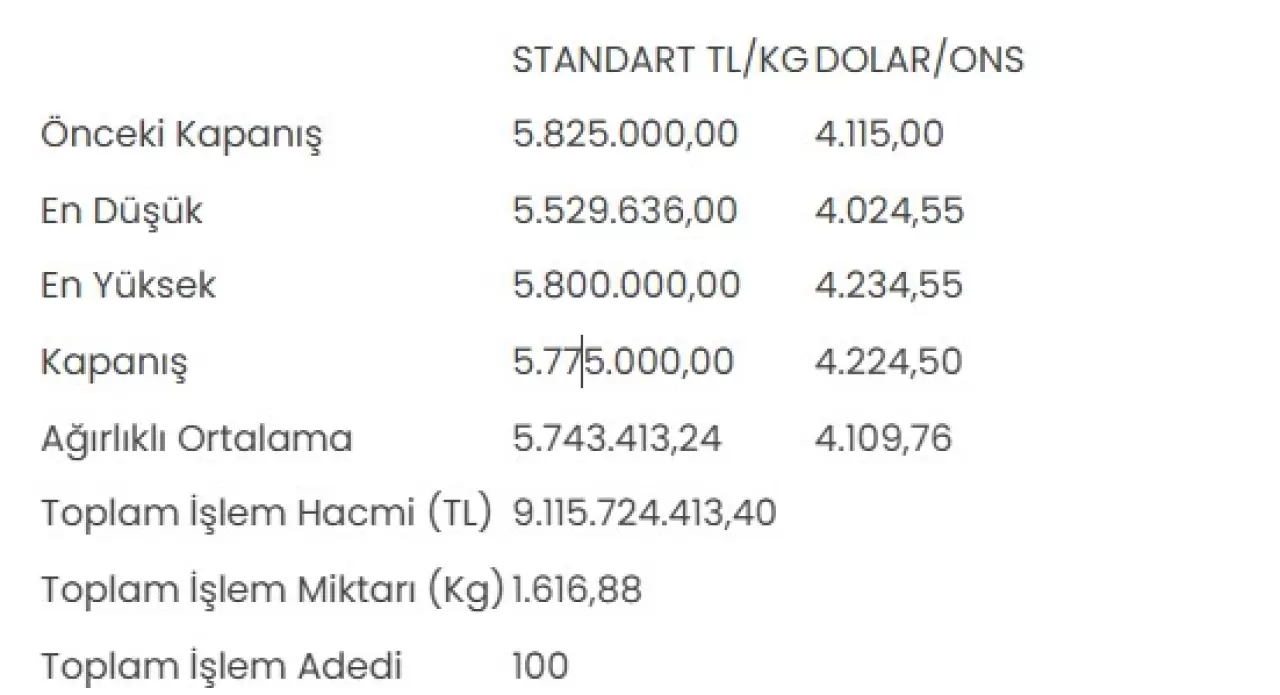Select the Önceki Kapanış row label
The image size is (1280, 695).
pos(181,135)
